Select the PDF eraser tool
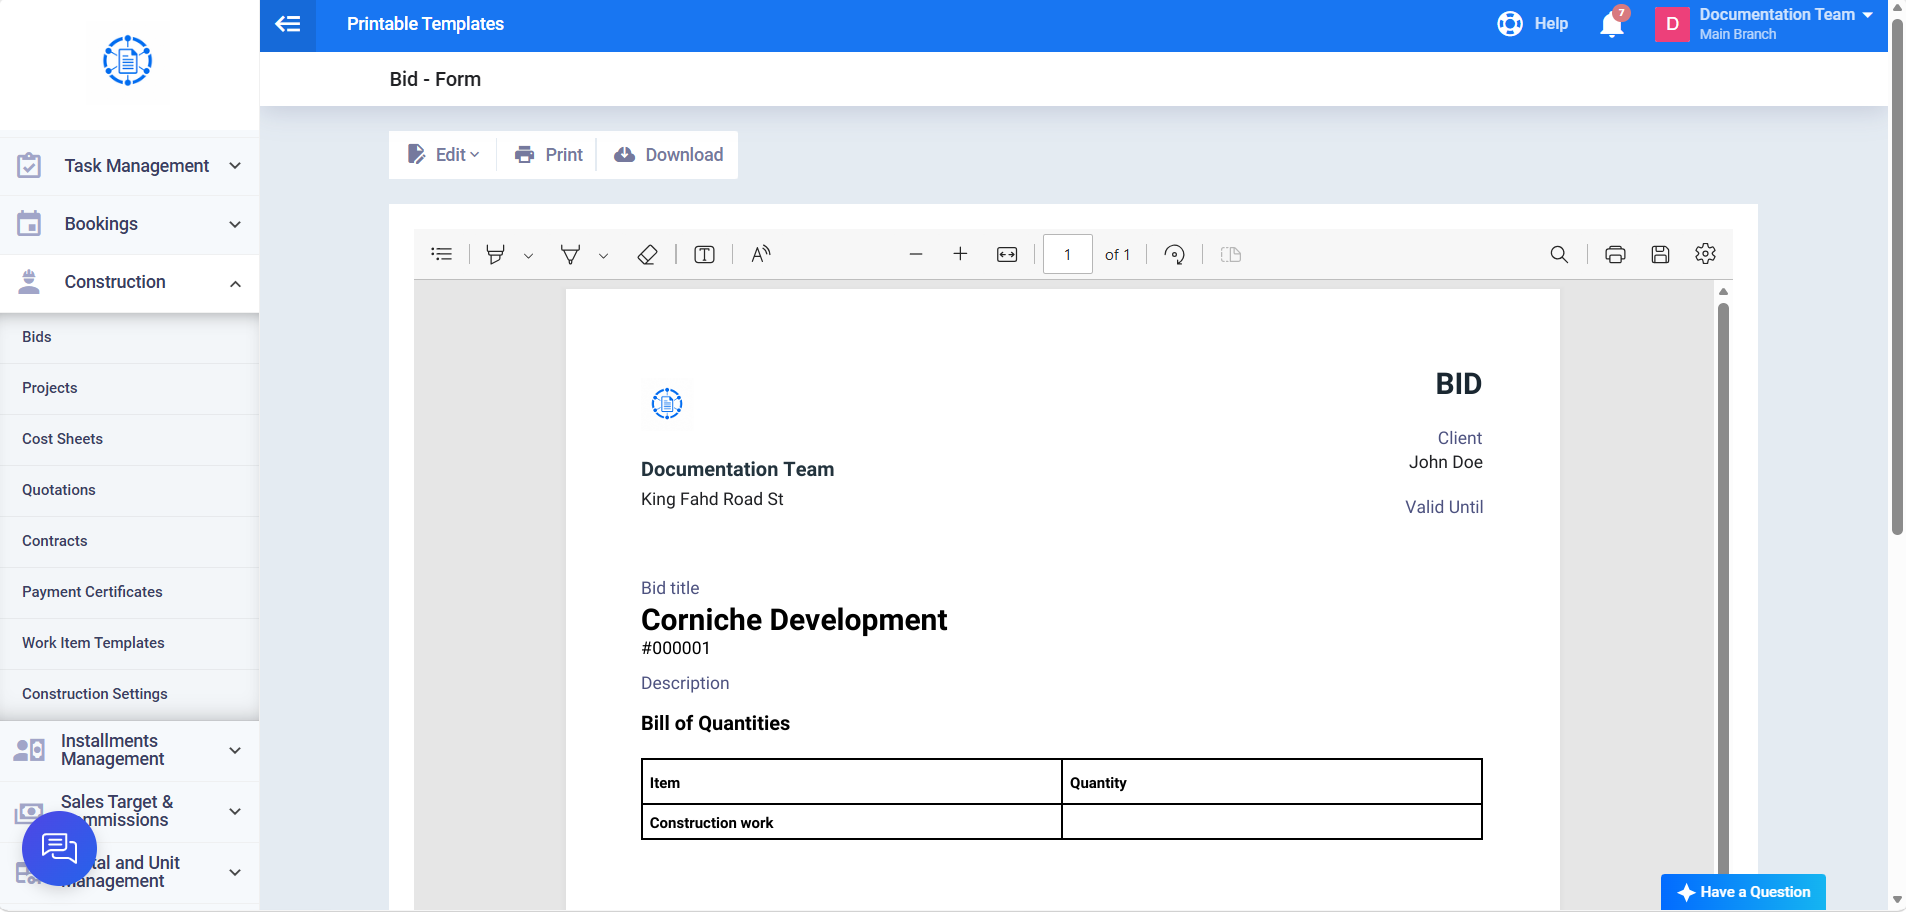1906x912 pixels. tap(647, 254)
